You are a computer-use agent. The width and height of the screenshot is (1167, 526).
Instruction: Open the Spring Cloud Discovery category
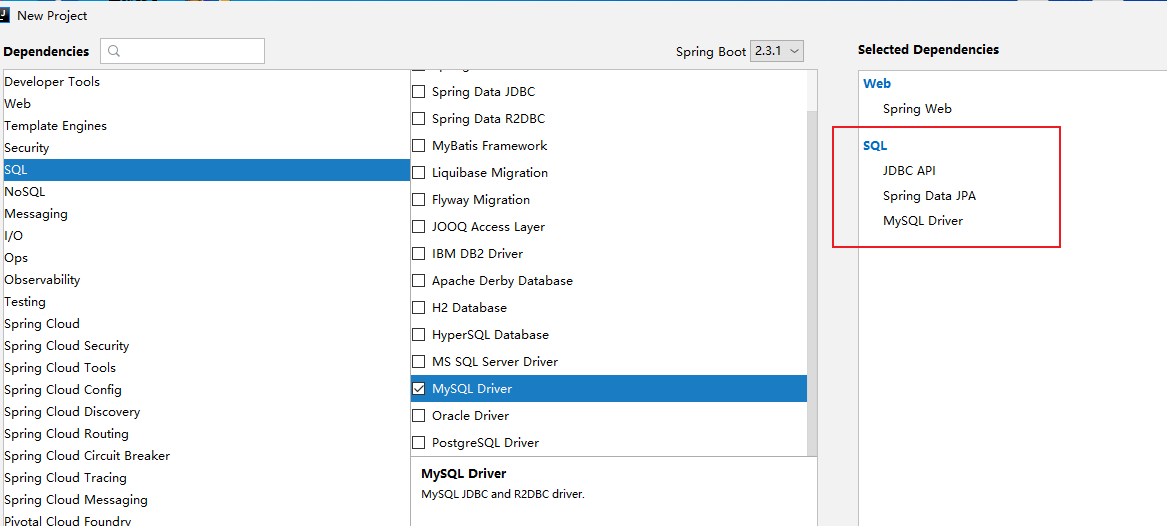(205, 411)
